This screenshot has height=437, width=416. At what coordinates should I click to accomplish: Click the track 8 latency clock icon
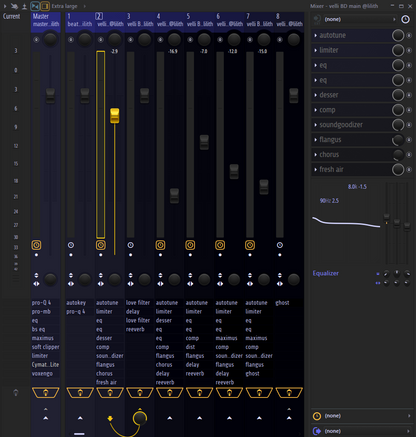pyautogui.click(x=280, y=245)
